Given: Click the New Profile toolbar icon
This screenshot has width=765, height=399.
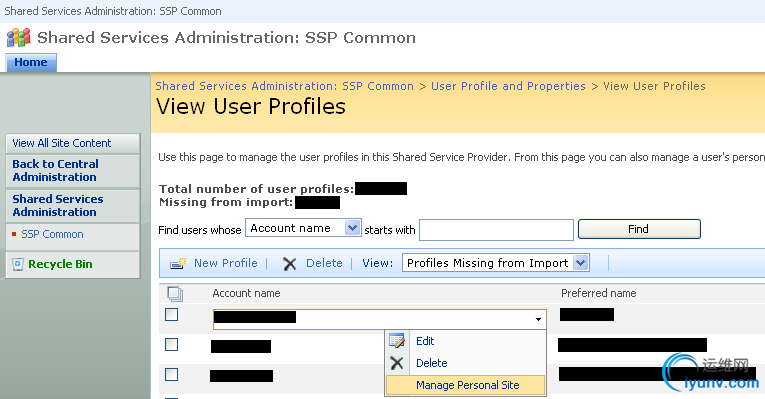Looking at the screenshot, I should click(x=178, y=263).
